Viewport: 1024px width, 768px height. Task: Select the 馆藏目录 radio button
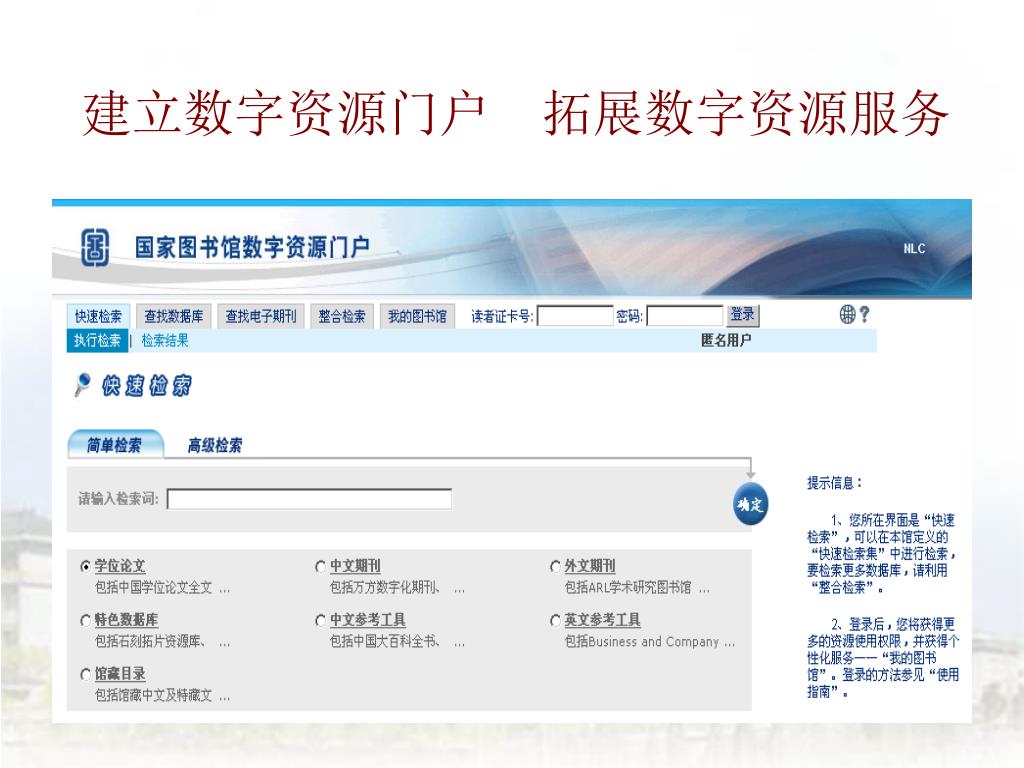86,674
